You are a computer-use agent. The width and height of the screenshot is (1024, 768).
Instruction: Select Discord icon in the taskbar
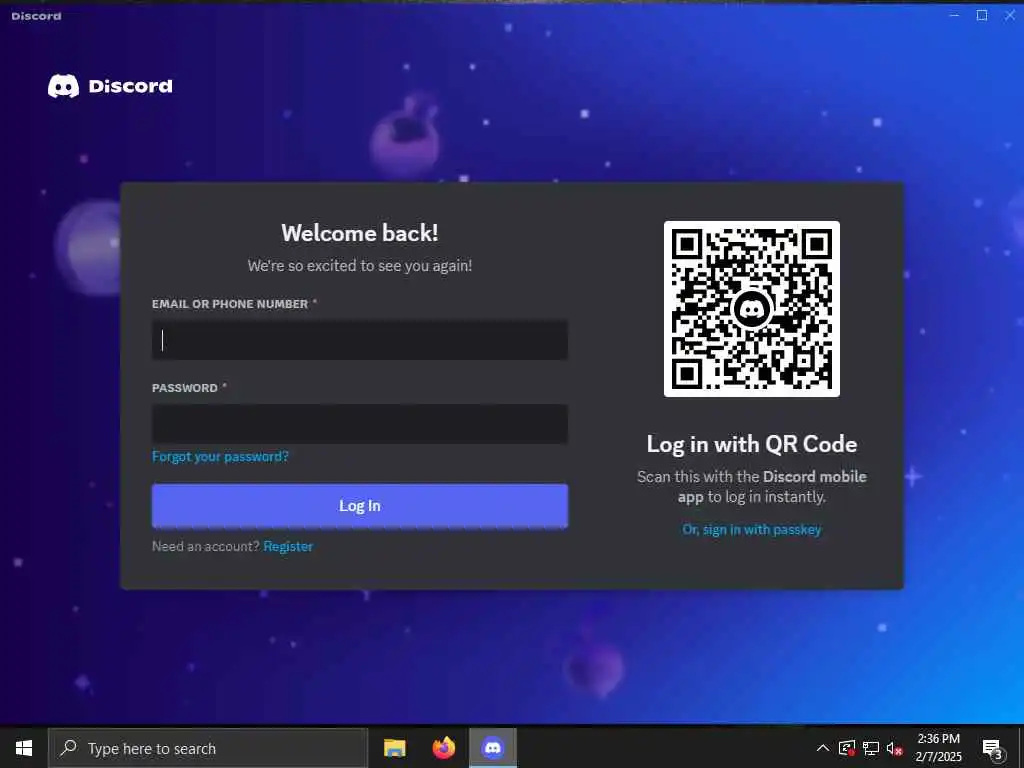(x=493, y=748)
